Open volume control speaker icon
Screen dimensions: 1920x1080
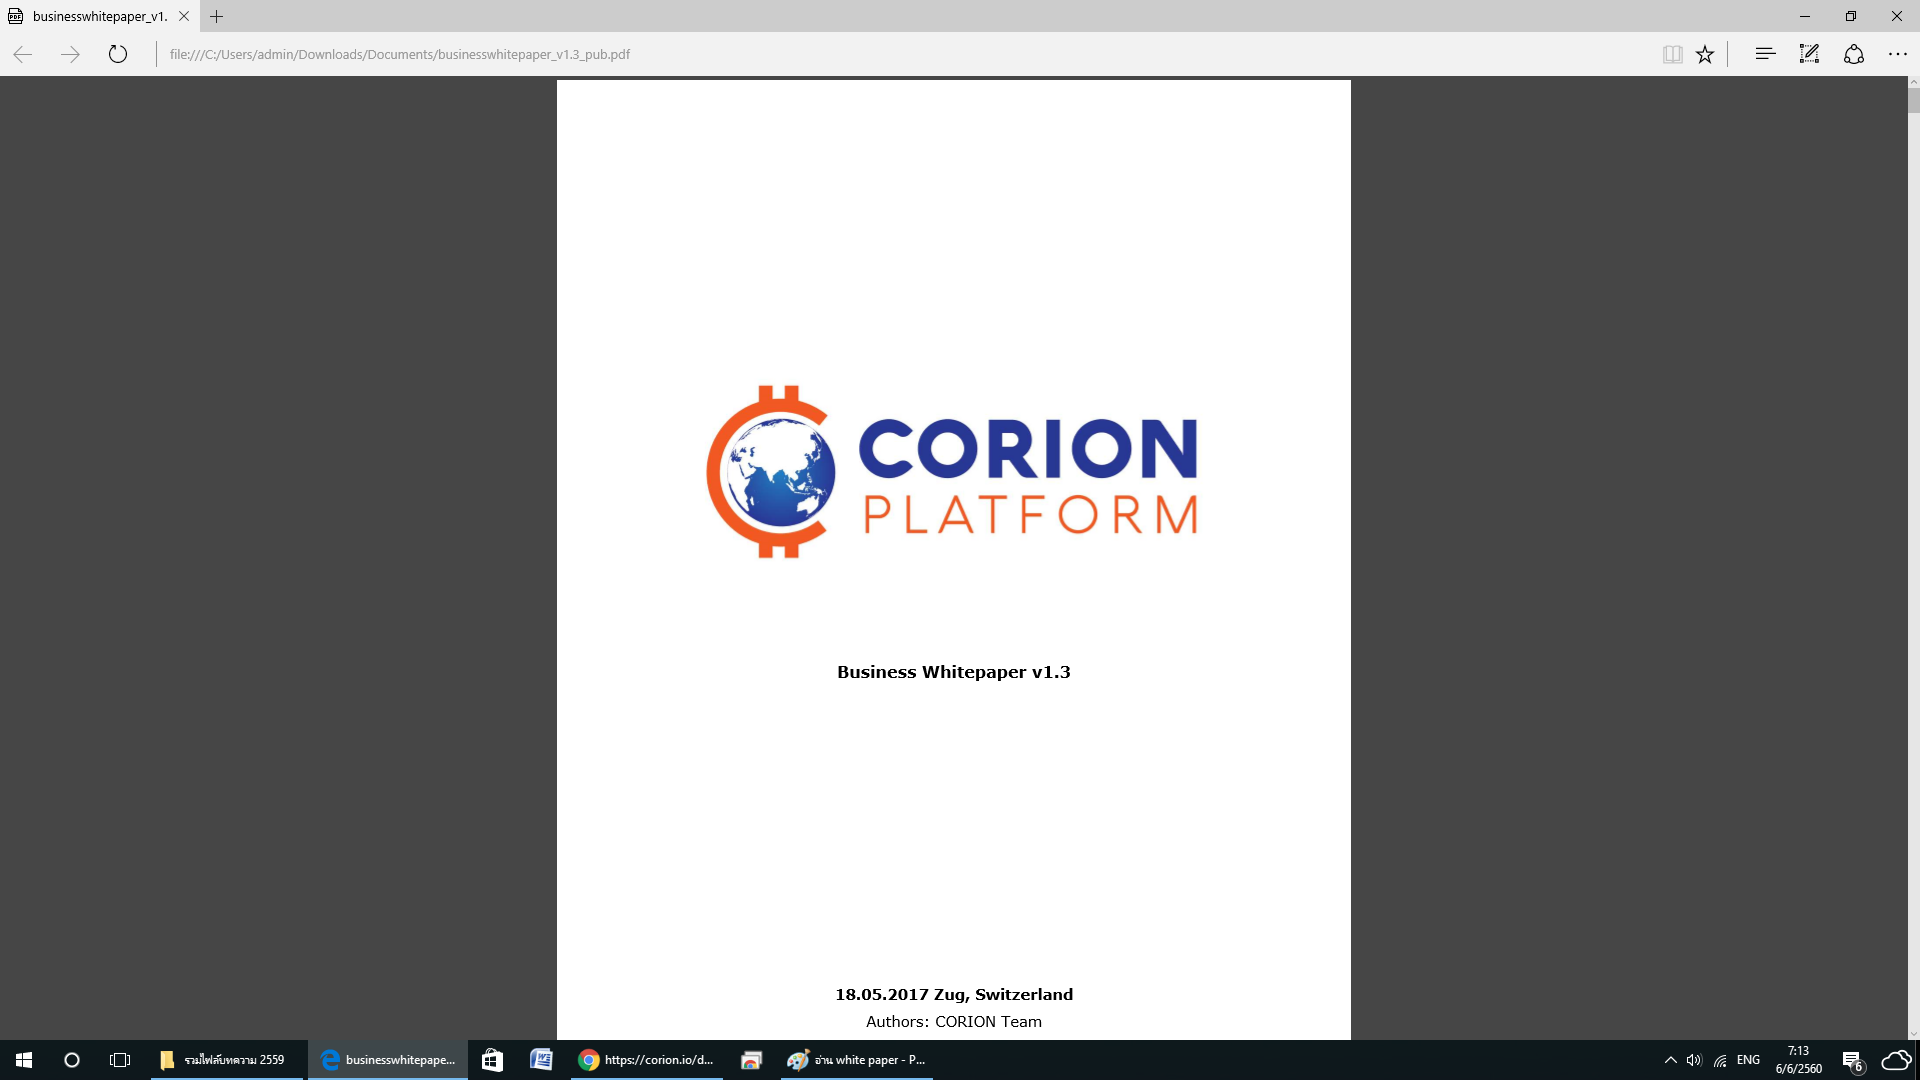1694,1060
